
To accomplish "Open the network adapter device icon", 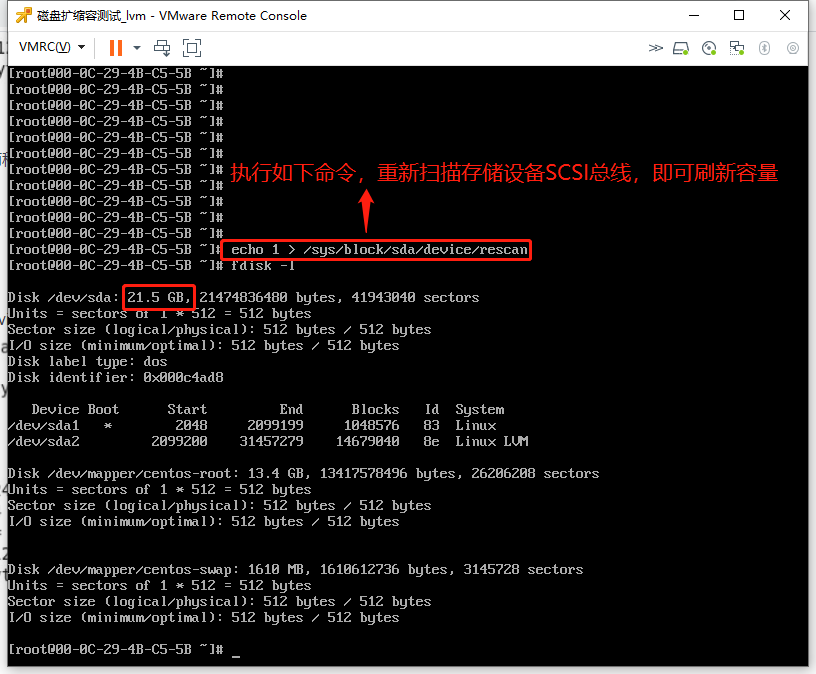I will [x=736, y=48].
